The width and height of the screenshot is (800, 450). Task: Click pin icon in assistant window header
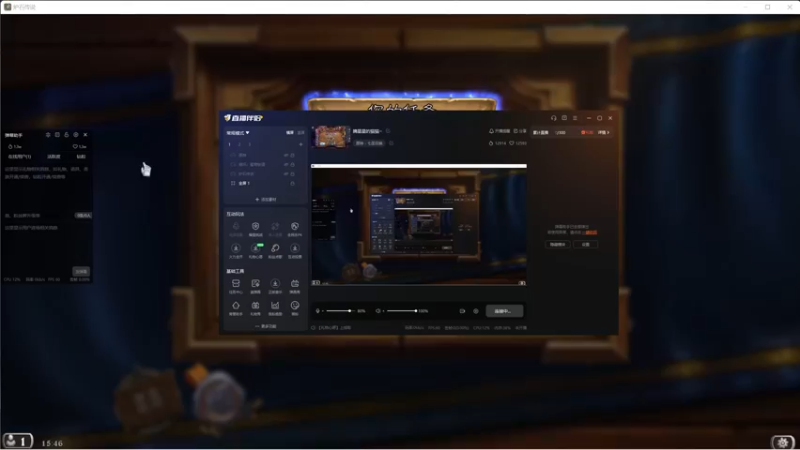[48, 135]
